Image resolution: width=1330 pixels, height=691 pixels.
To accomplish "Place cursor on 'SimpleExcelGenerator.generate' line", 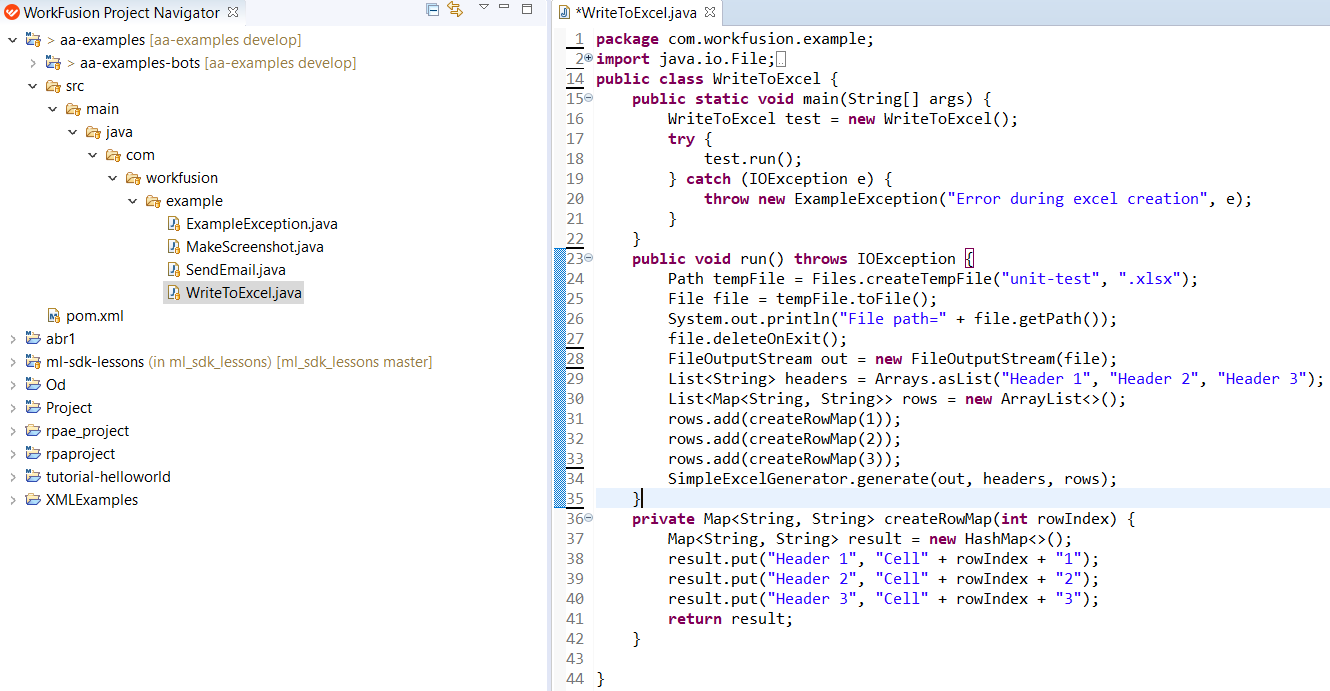I will [x=892, y=479].
